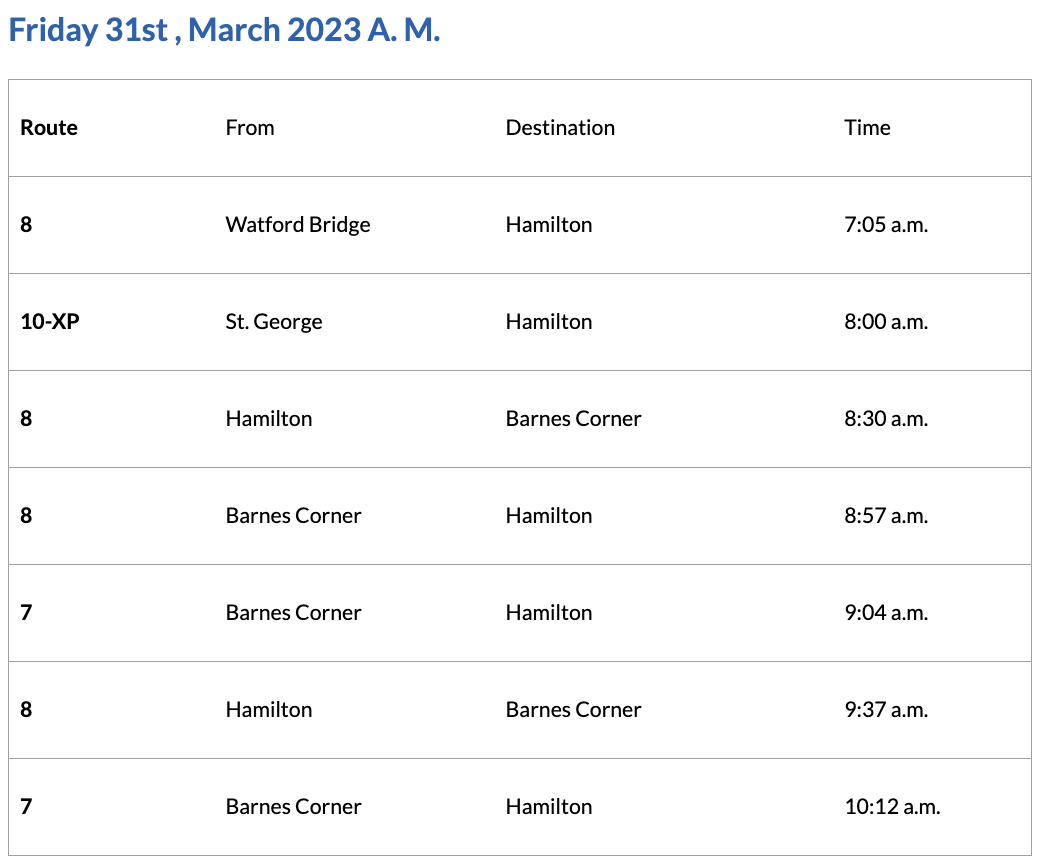Click the From column header

pos(250,128)
